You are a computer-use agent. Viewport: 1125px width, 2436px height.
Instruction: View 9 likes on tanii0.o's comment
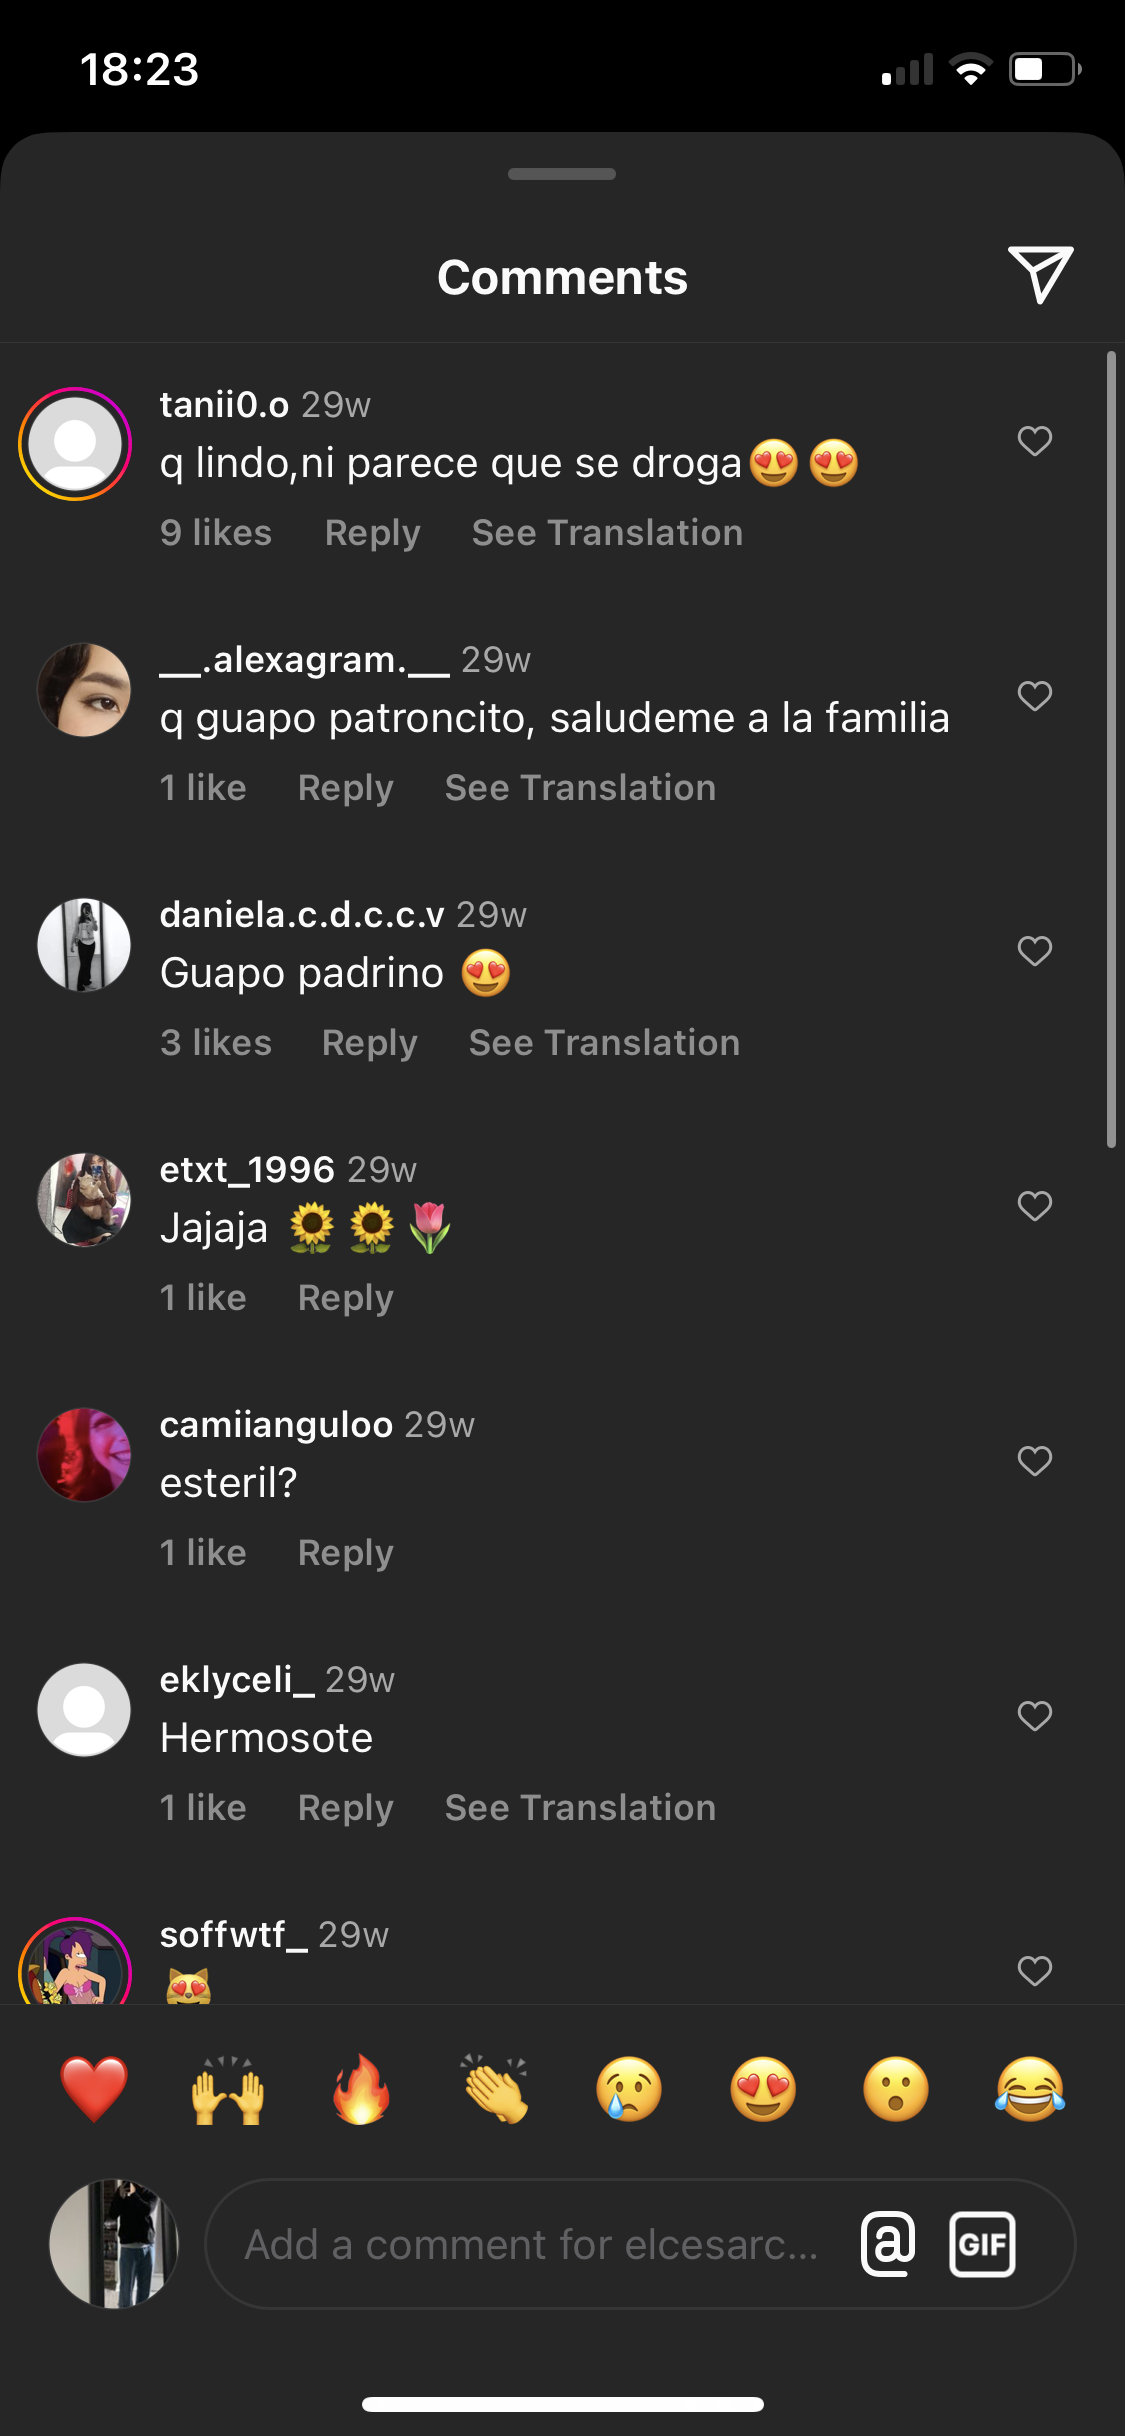[216, 533]
